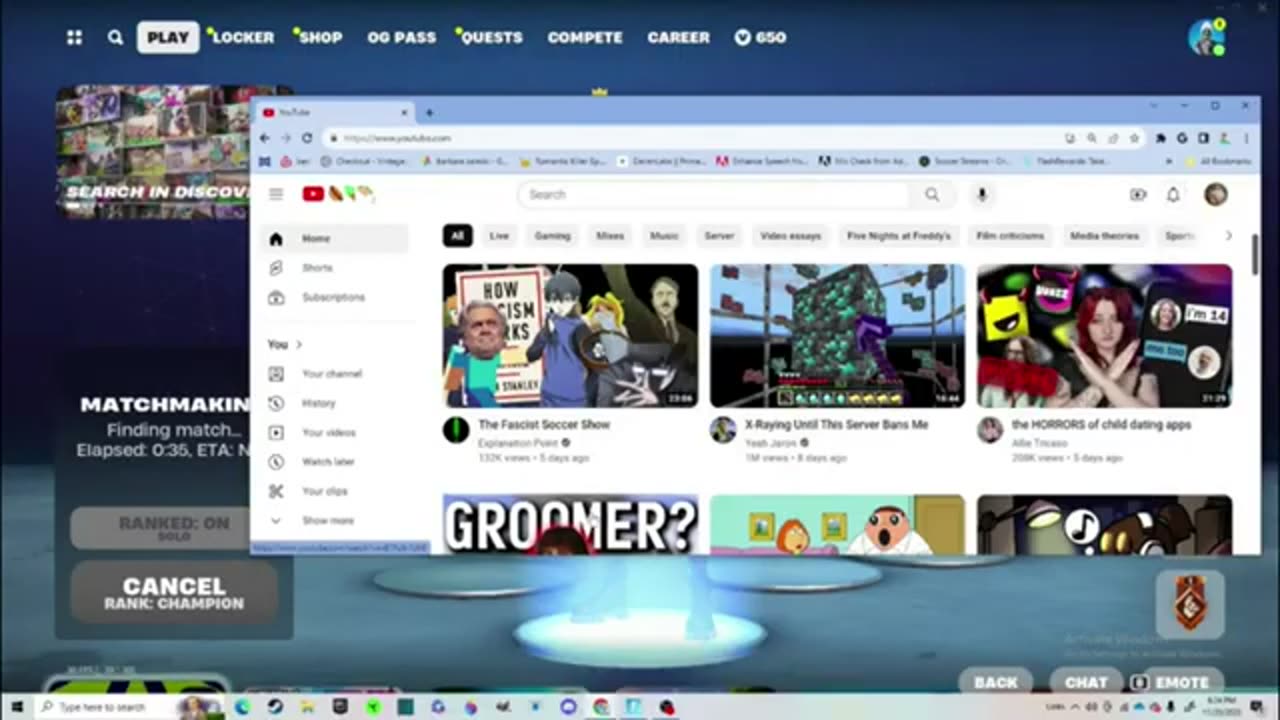Open Fortnite PLAY tab
Viewport: 1280px width, 720px height.
(x=168, y=37)
